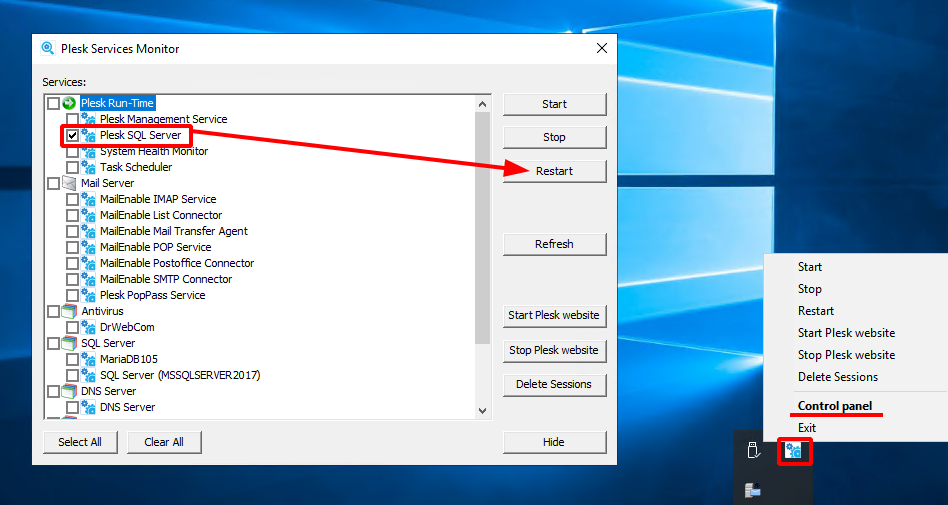Screen dimensions: 948x505
Task: Enable the MailEnable SMTP Connector checkbox
Action: (72, 279)
